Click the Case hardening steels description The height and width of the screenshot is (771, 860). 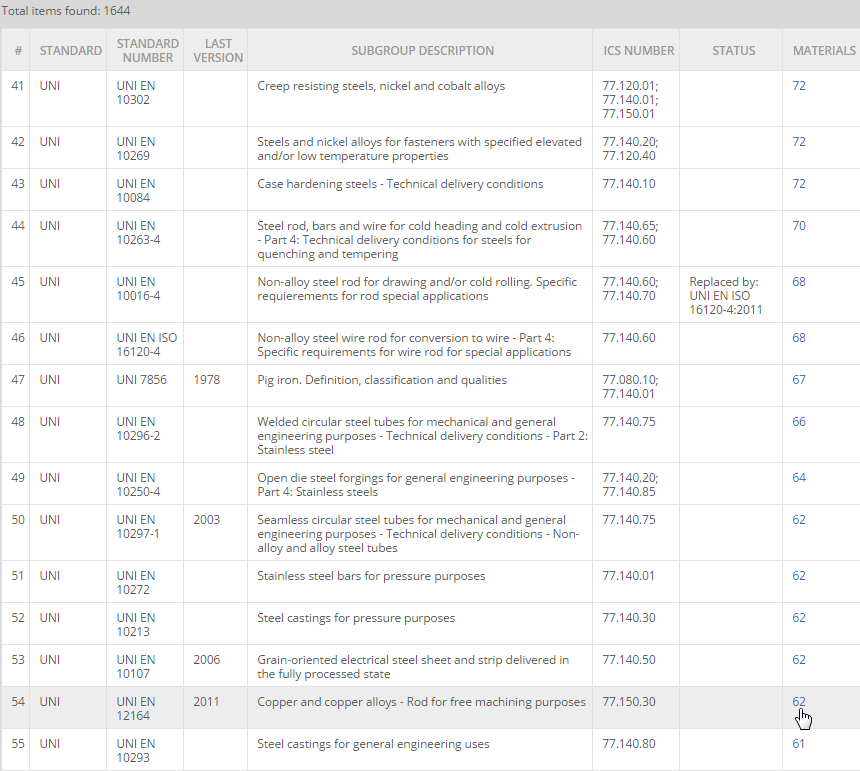[400, 184]
